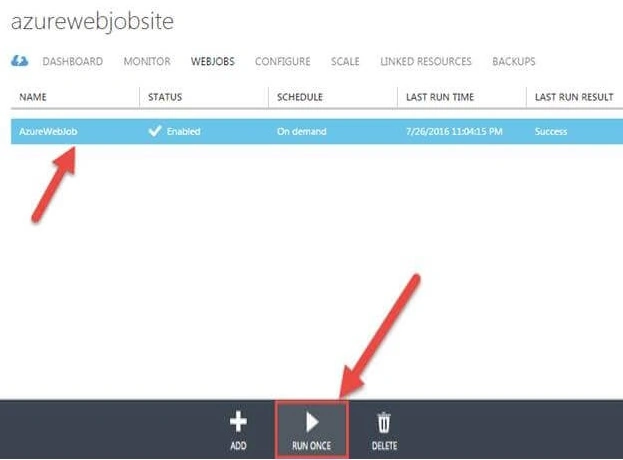Open the CONFIGURE tab
This screenshot has width=623, height=460.
tap(282, 62)
